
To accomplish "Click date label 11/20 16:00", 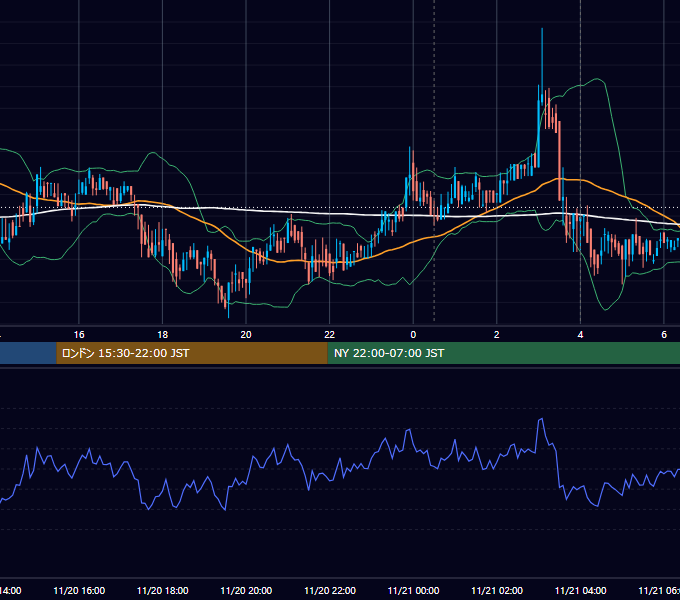I will pos(79,590).
